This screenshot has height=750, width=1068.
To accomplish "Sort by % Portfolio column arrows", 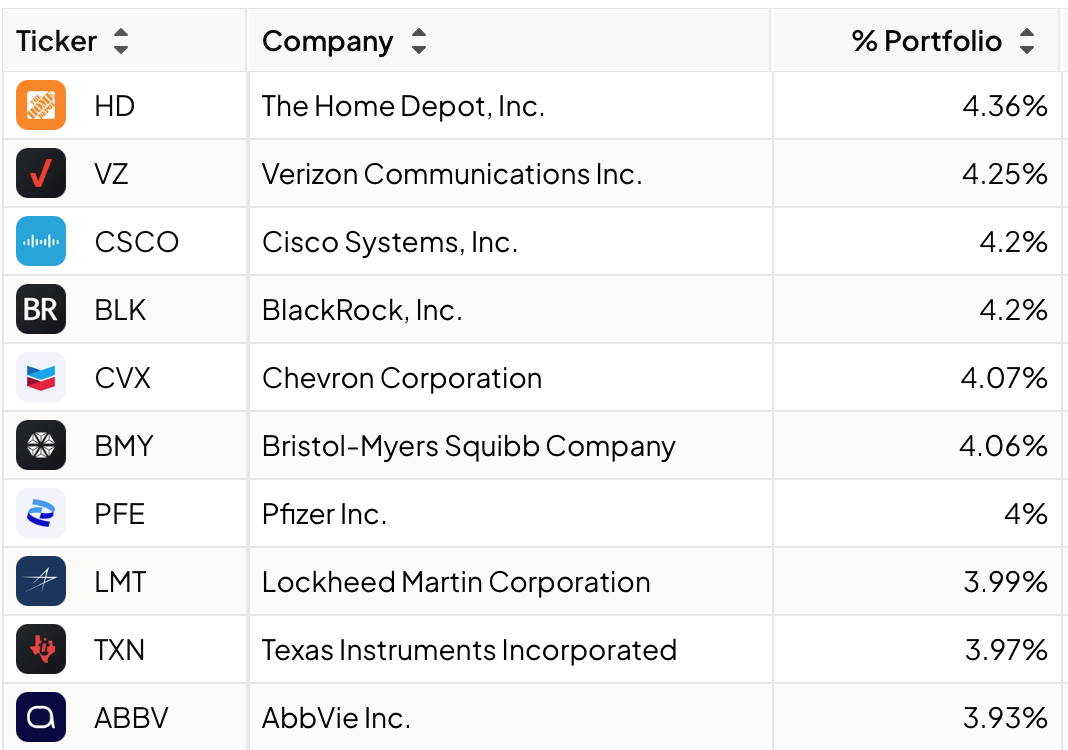I will [1027, 41].
